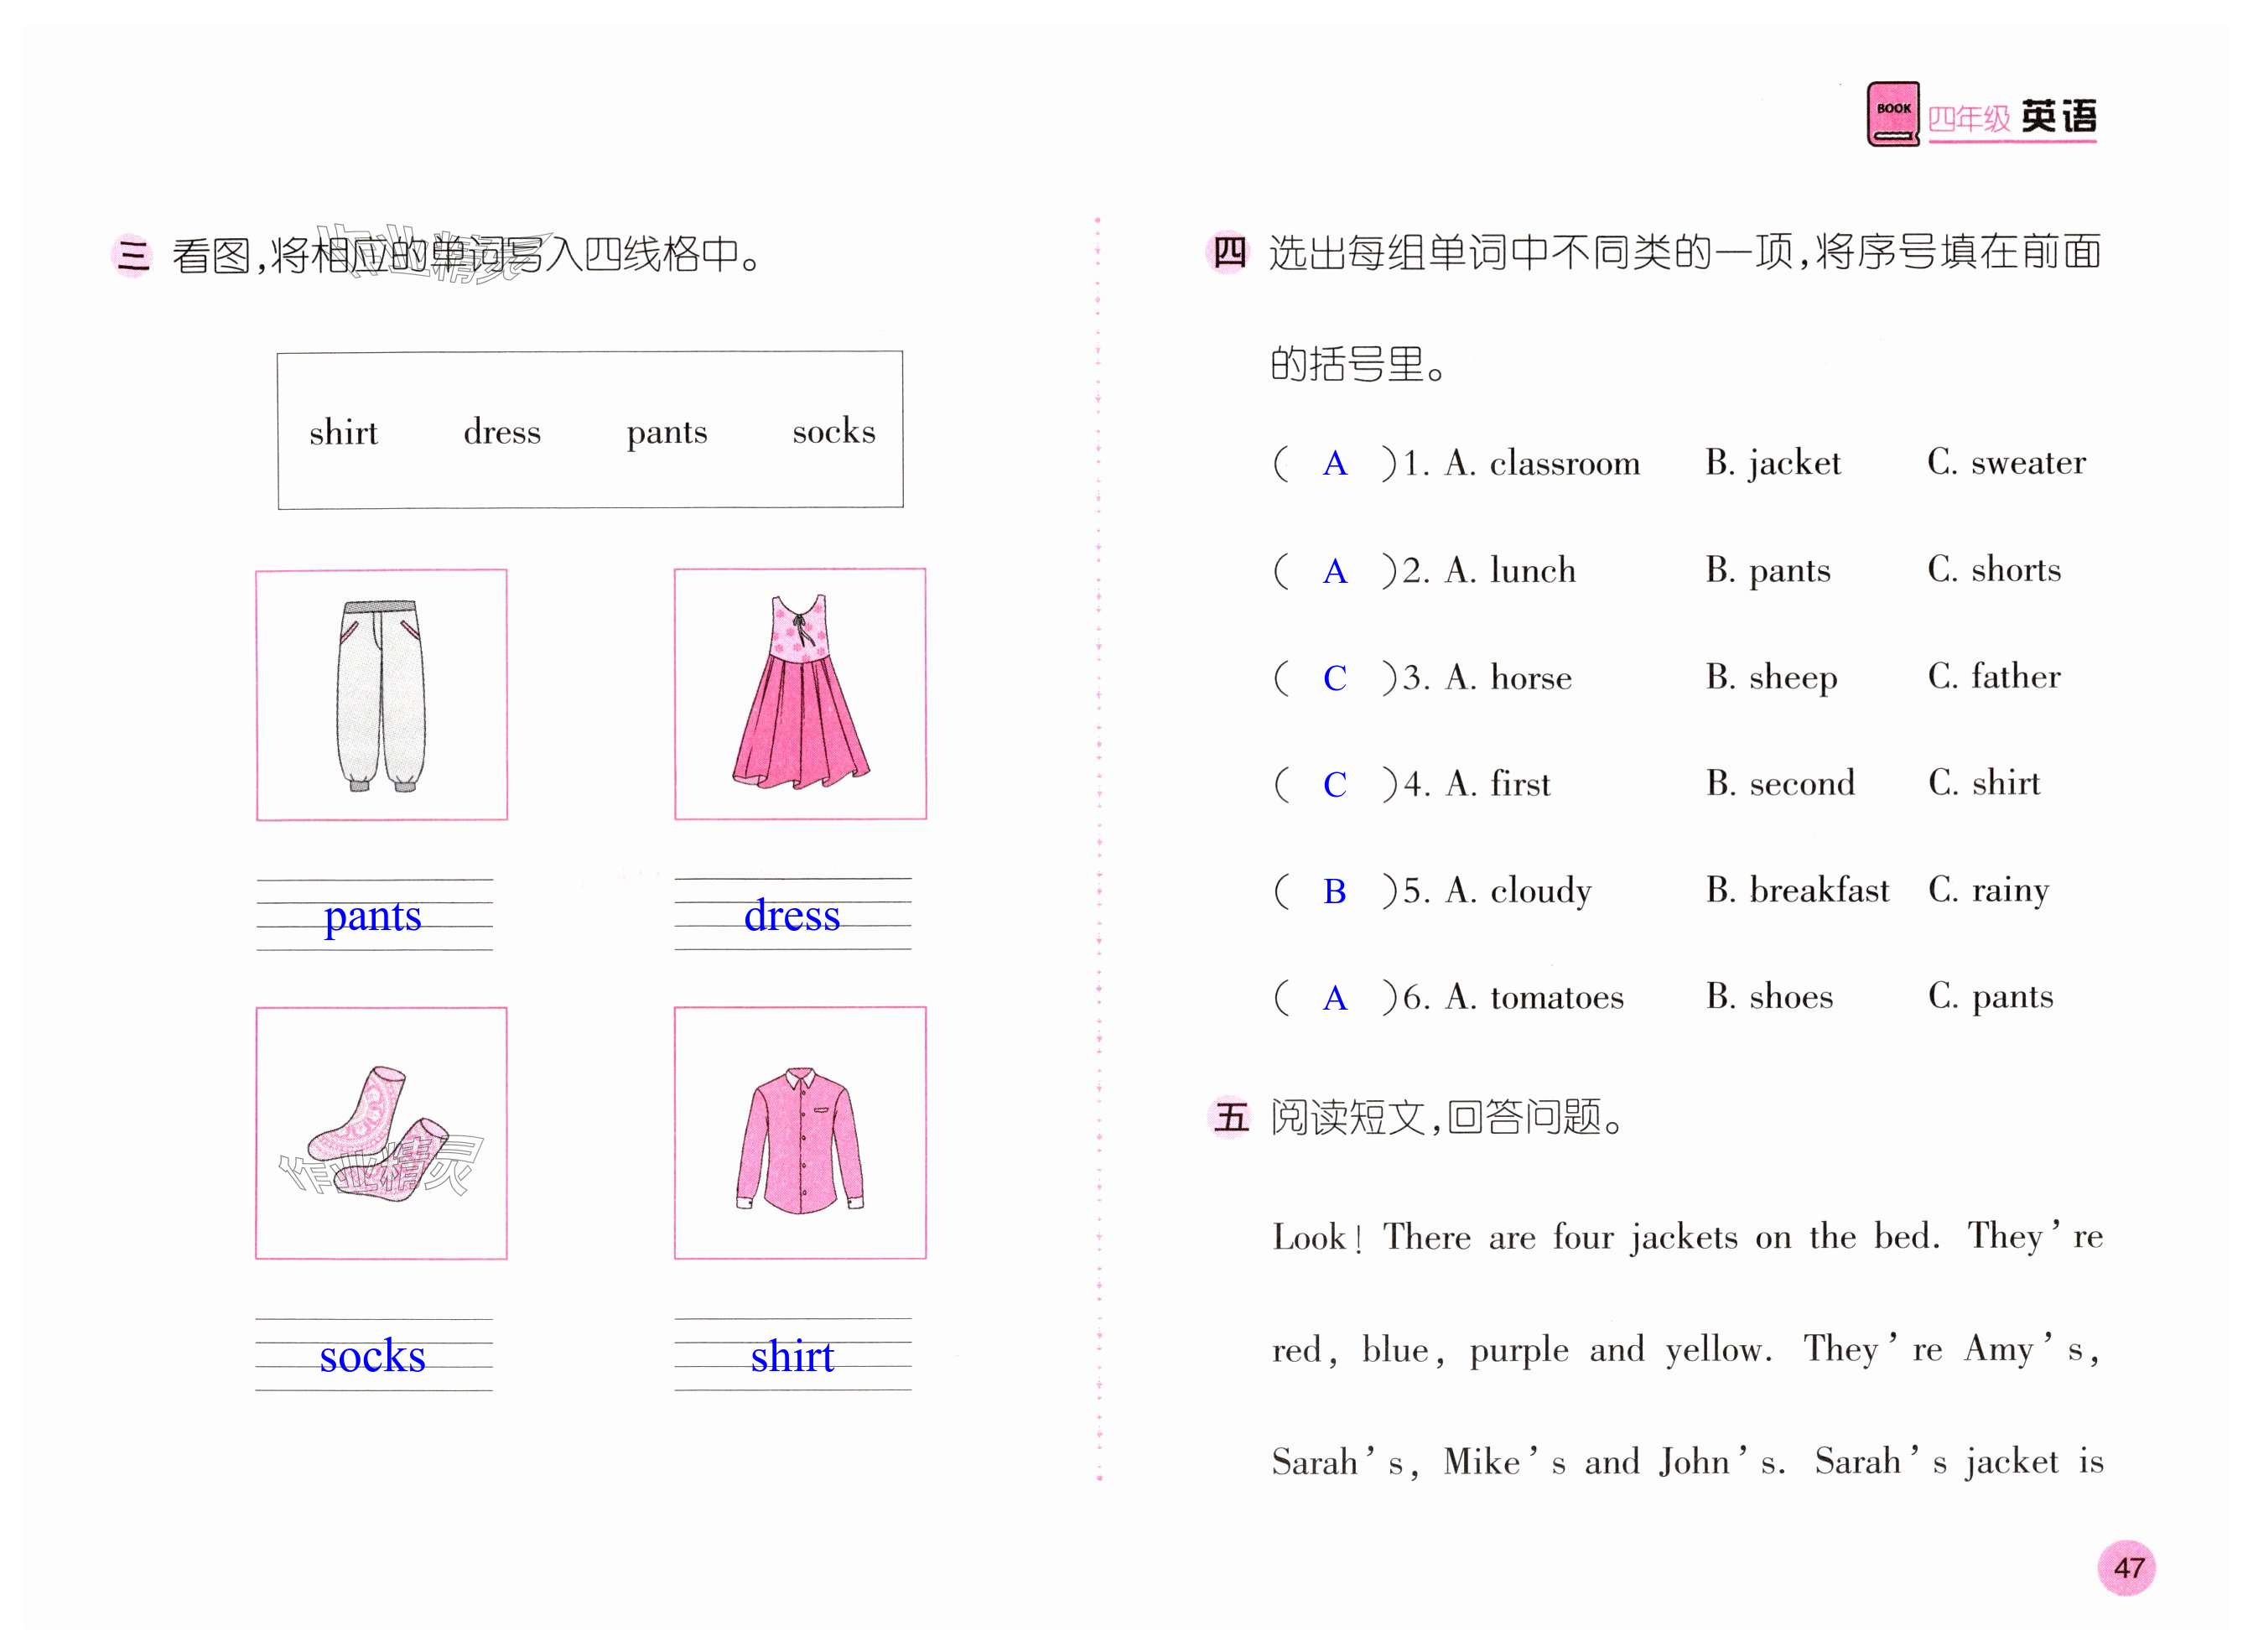Click the answer bracket for question 3
The height and width of the screenshot is (1652, 2253).
tap(1334, 678)
